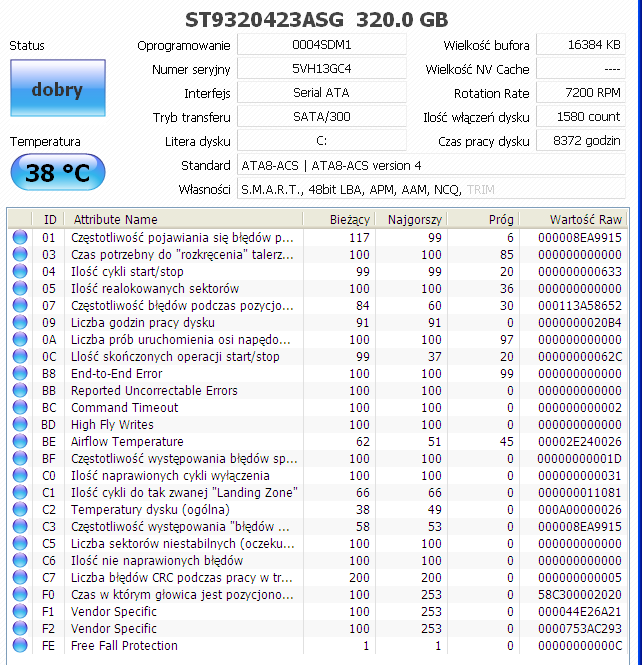
Task: Select 'End-to-End Error' attribute name
Action: click(x=116, y=374)
